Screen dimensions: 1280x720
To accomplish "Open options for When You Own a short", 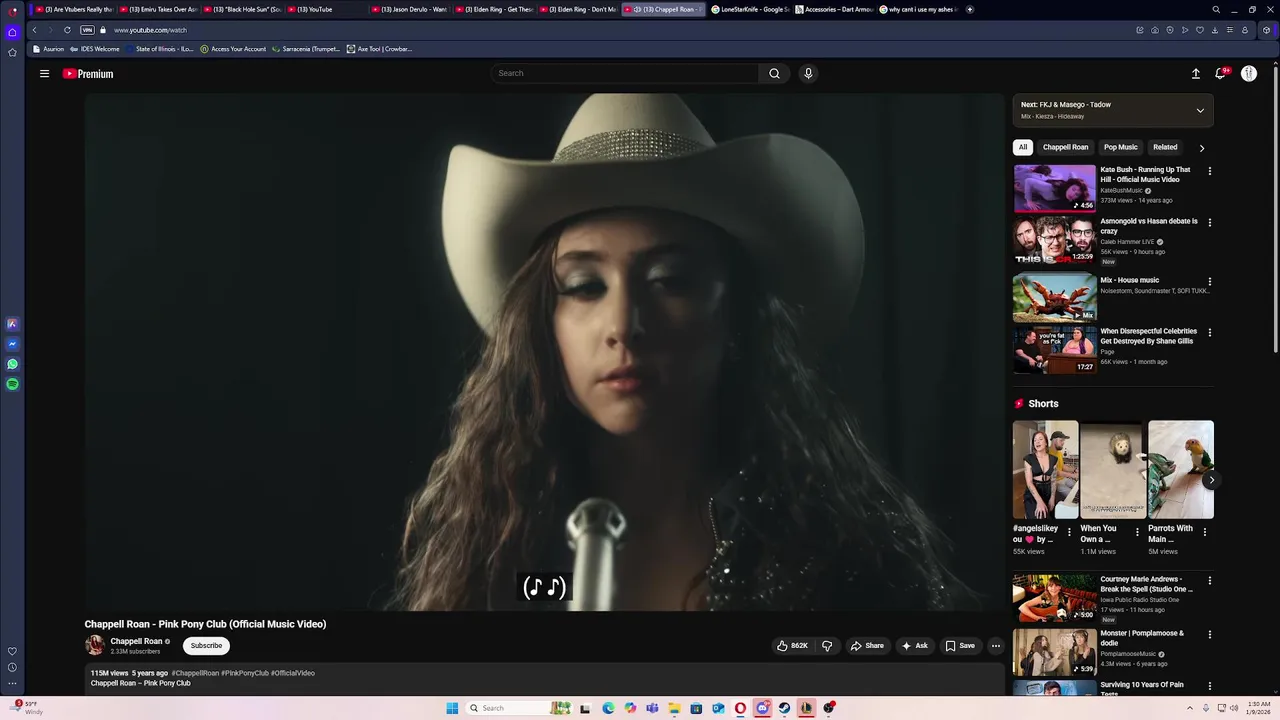I will pos(1137,532).
